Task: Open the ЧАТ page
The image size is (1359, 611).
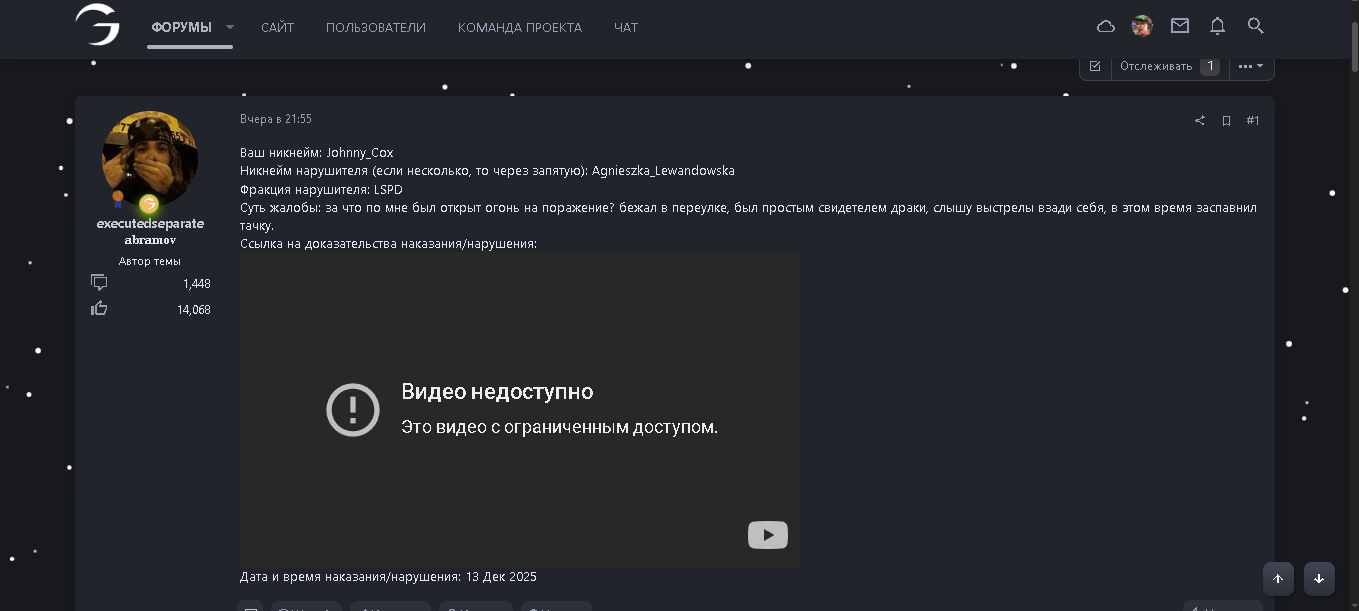Action: pos(626,27)
